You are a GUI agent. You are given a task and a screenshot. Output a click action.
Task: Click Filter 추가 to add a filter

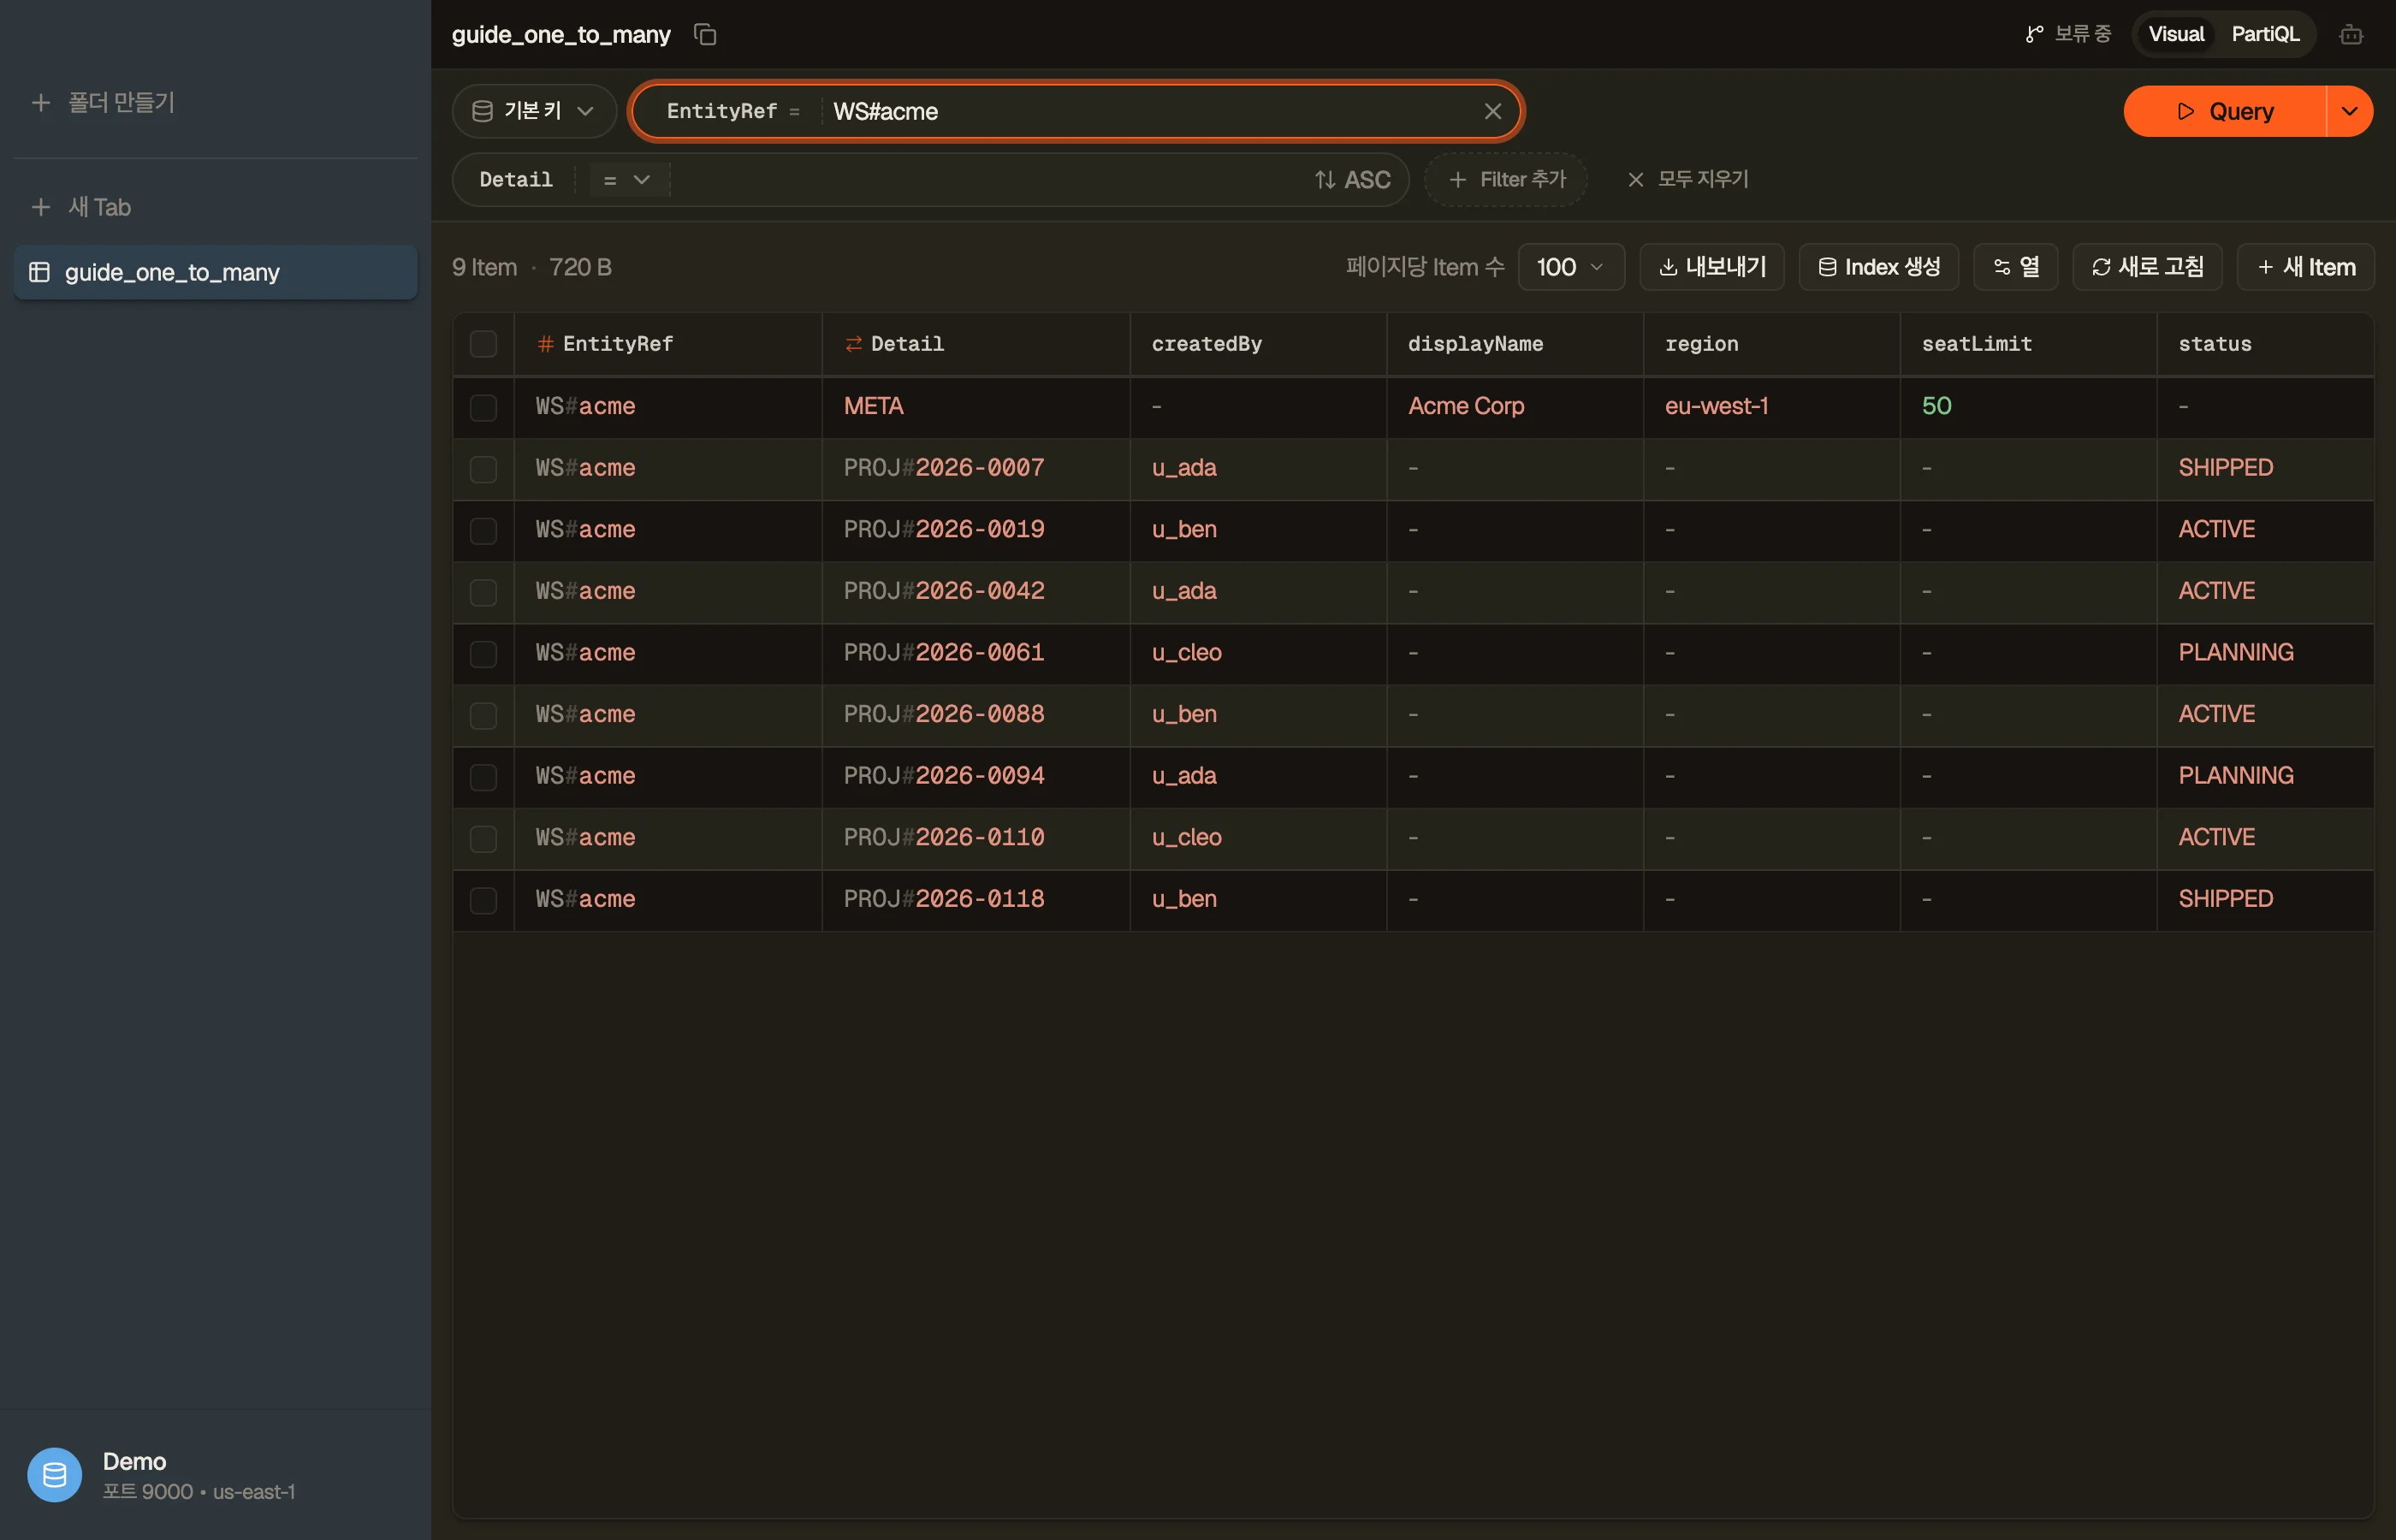pyautogui.click(x=1506, y=180)
